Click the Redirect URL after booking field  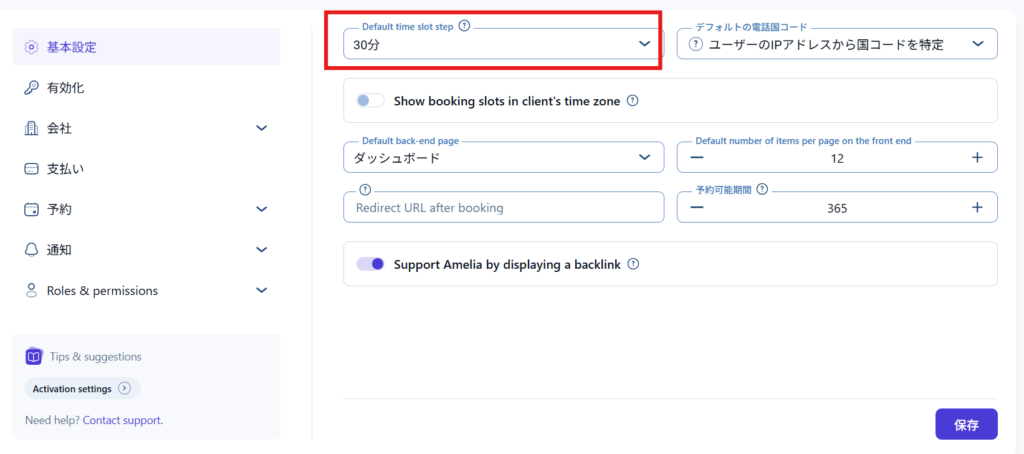coord(503,208)
